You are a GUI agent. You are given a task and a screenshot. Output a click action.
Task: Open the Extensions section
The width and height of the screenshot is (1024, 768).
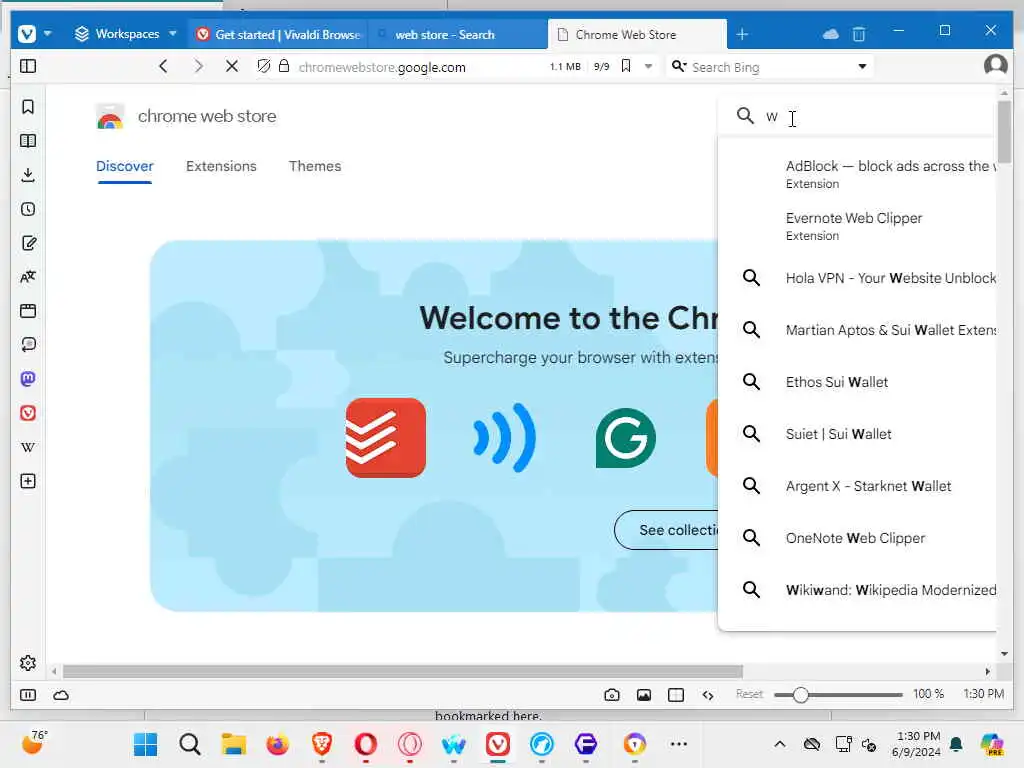(221, 166)
